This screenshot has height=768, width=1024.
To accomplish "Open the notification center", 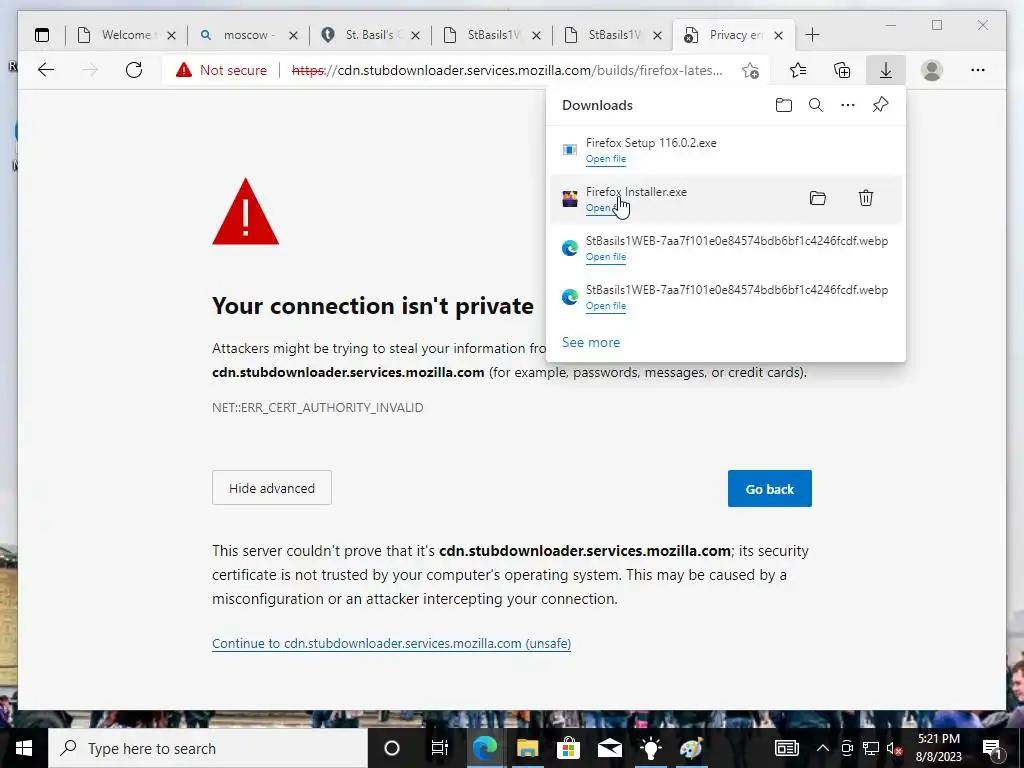I will 992,748.
